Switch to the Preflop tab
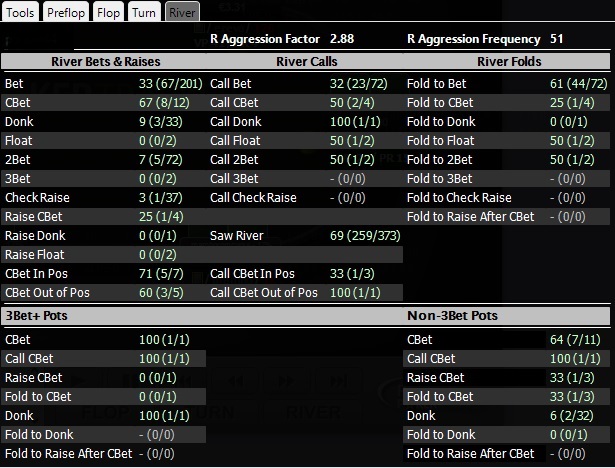 tap(66, 12)
